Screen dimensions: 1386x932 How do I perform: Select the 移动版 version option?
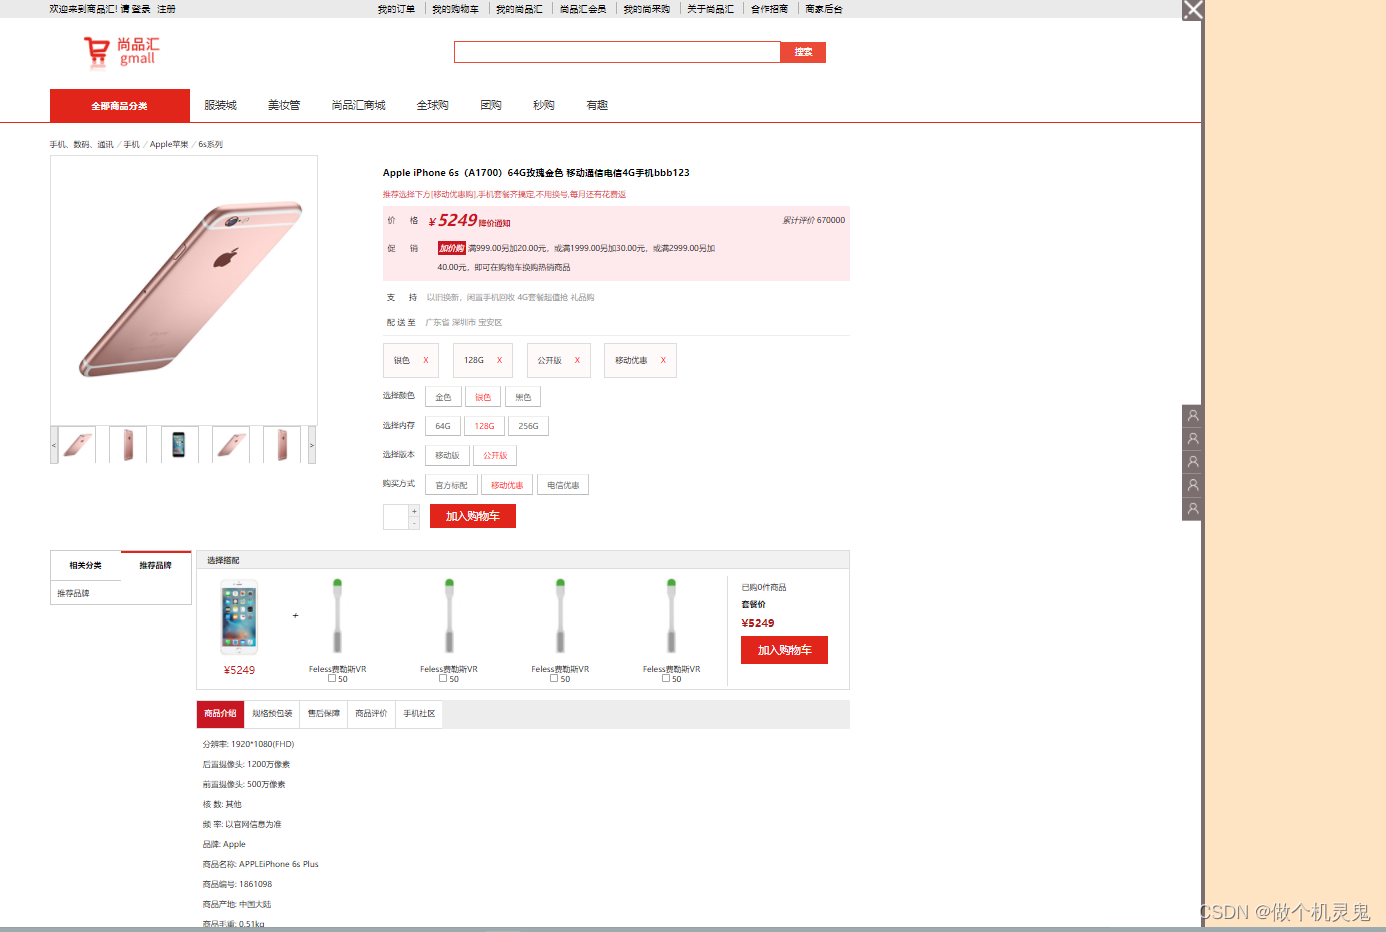point(447,455)
